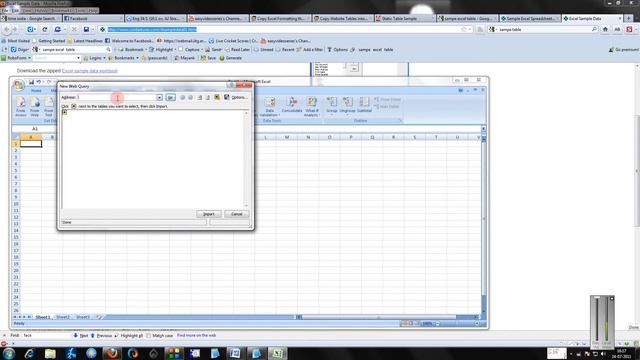This screenshot has width=640, height=360.
Task: Open Home tab in Excel ribbon
Action: [x=36, y=91]
